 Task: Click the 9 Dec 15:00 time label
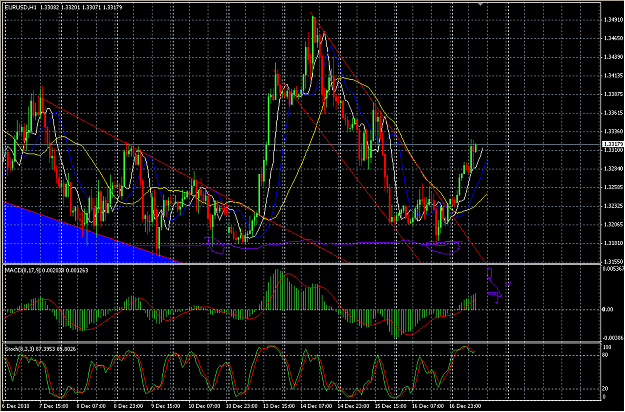point(165,406)
